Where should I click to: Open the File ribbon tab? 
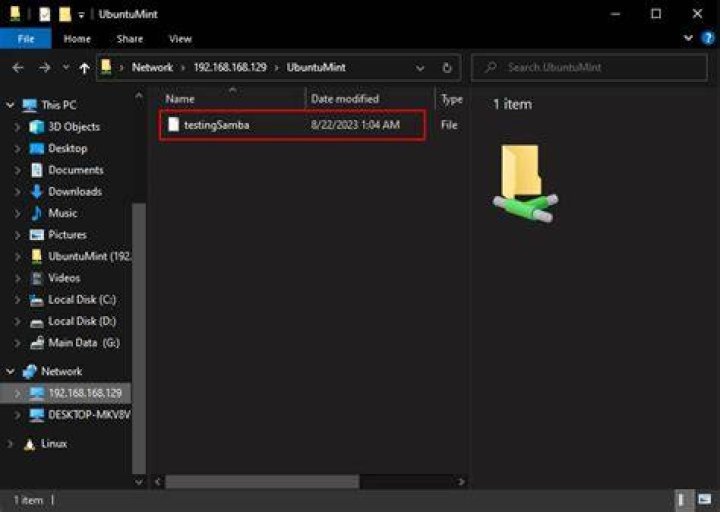pos(26,39)
